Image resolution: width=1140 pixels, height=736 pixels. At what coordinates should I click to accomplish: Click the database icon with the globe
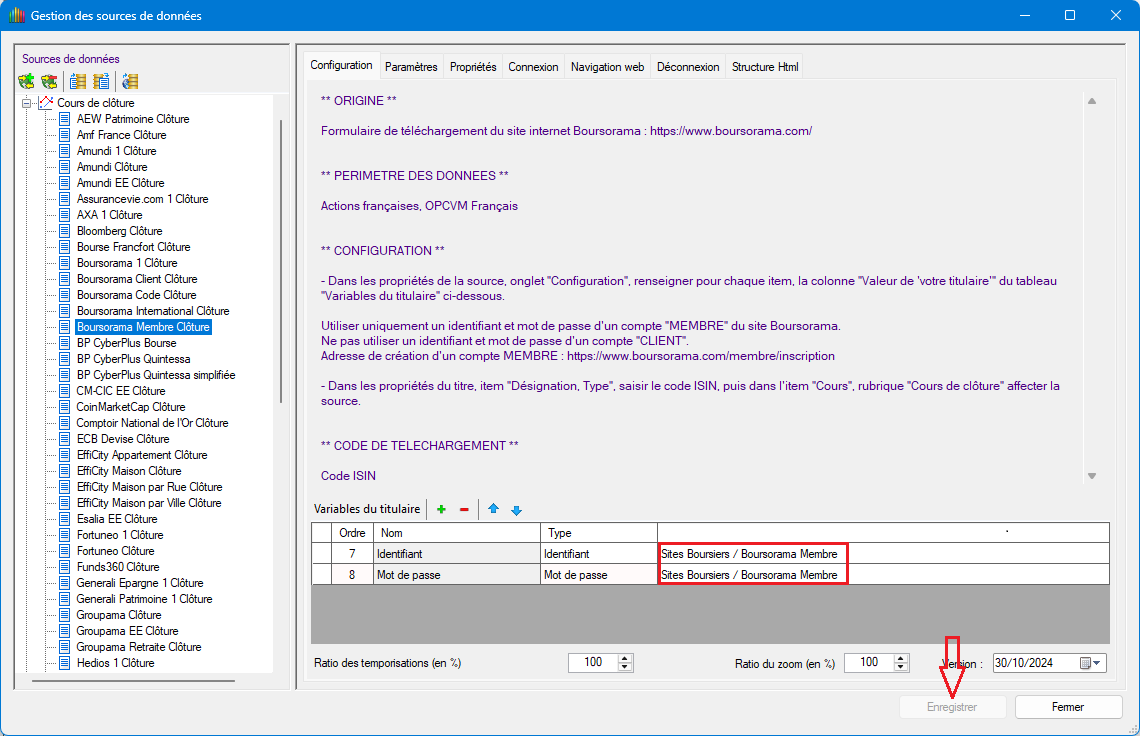(x=129, y=82)
